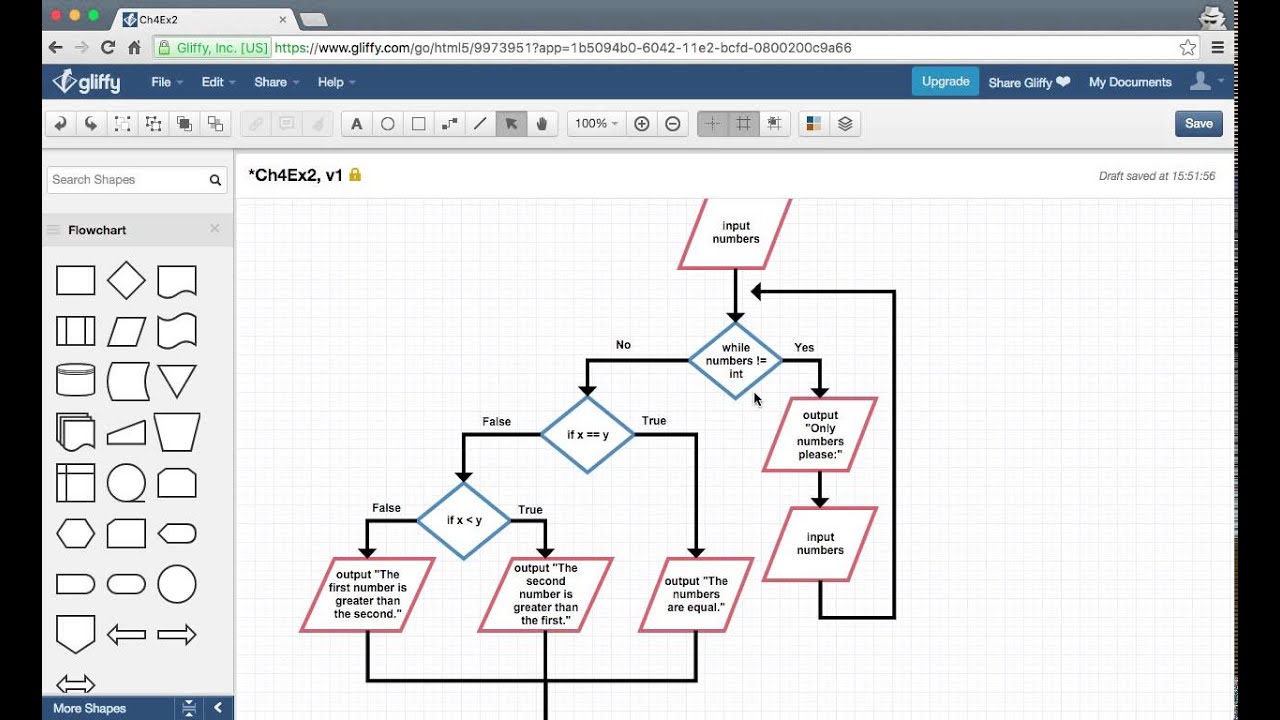Bring the selected shape to front
The image size is (1280, 720).
point(184,124)
